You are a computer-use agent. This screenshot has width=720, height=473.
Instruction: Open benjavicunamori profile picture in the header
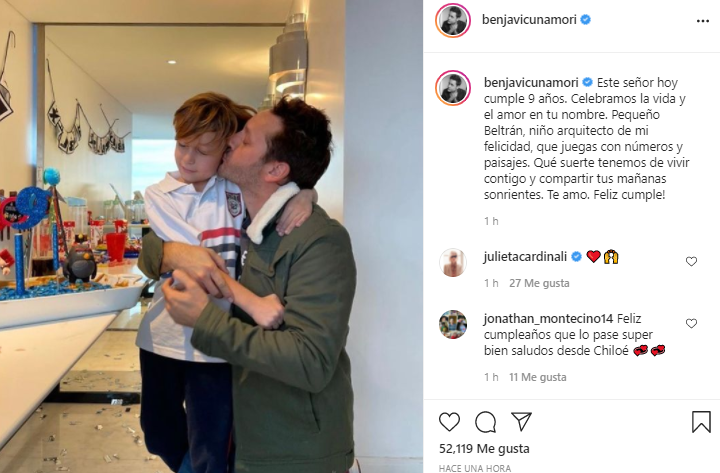click(453, 20)
